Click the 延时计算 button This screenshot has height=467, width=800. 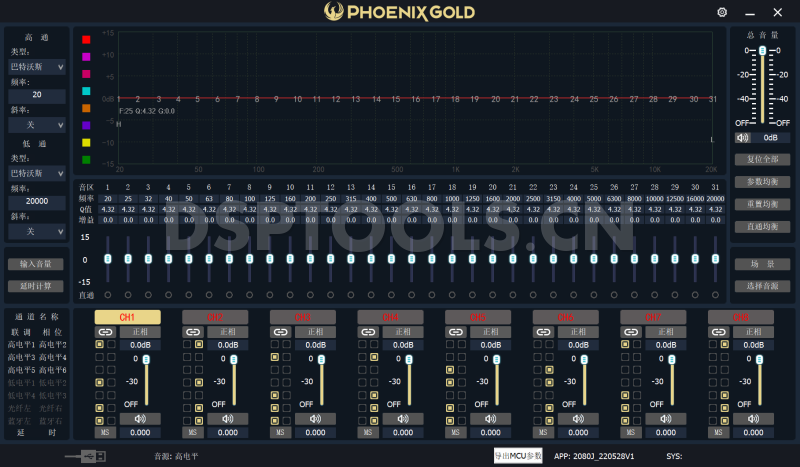36,286
